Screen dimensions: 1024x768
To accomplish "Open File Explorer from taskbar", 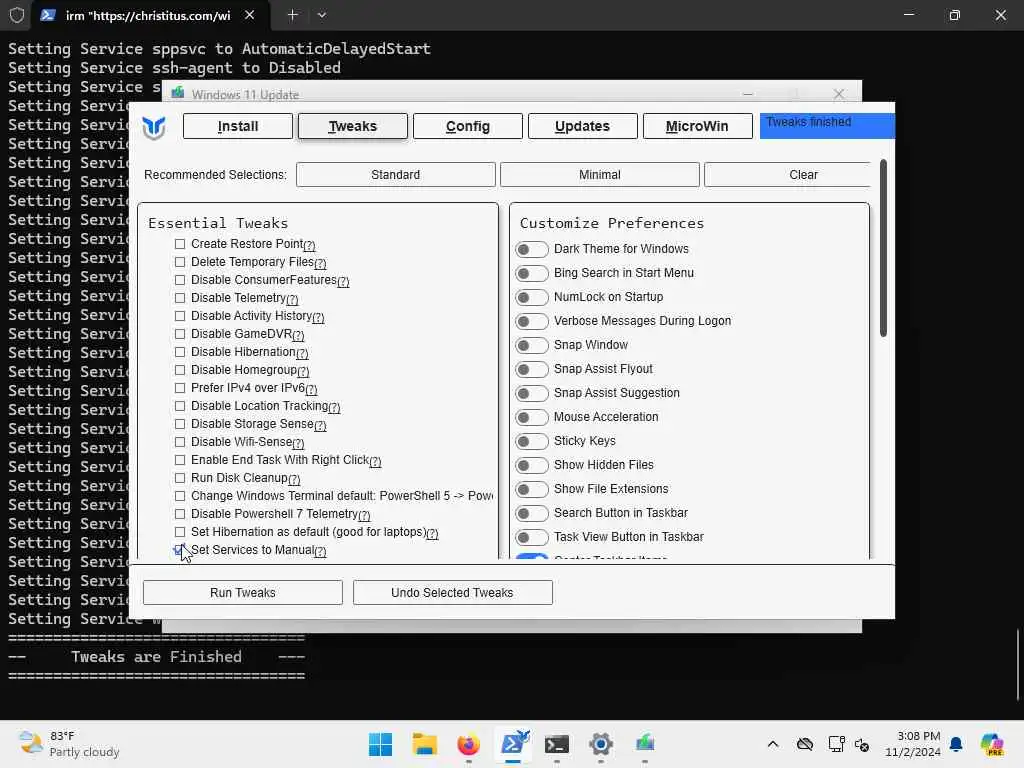I will [x=424, y=744].
